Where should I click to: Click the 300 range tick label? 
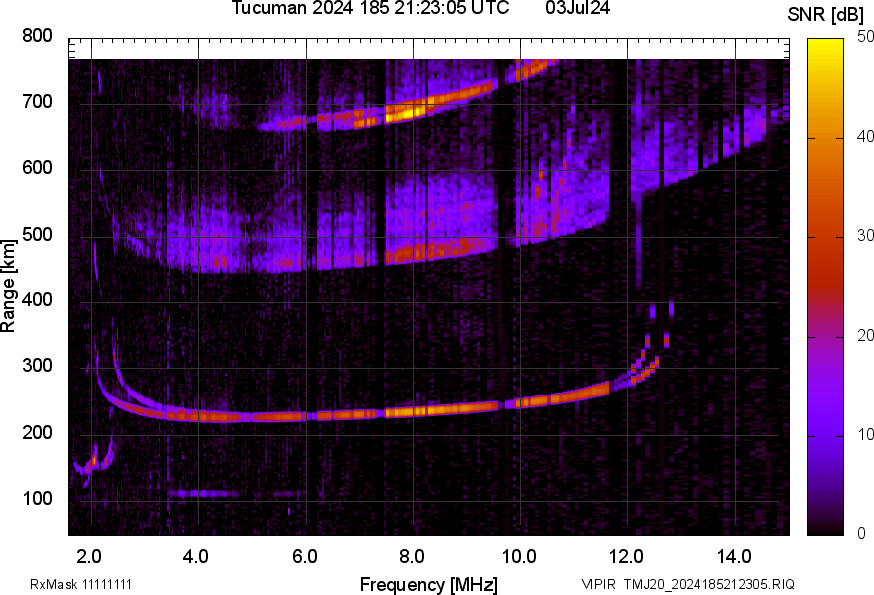pyautogui.click(x=37, y=366)
